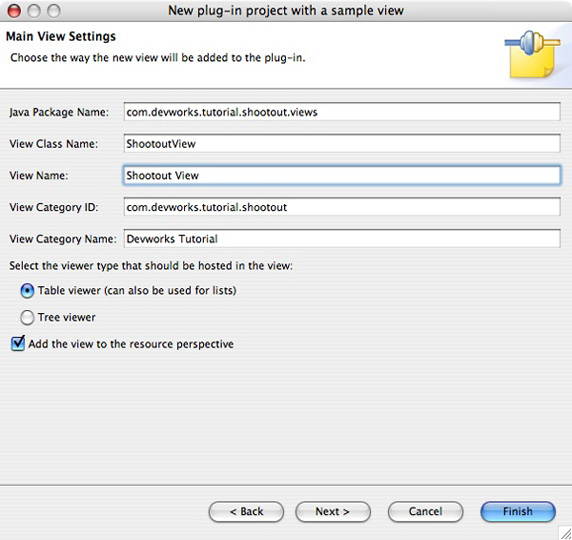
Task: Click the zoom window button
Action: pos(54,11)
